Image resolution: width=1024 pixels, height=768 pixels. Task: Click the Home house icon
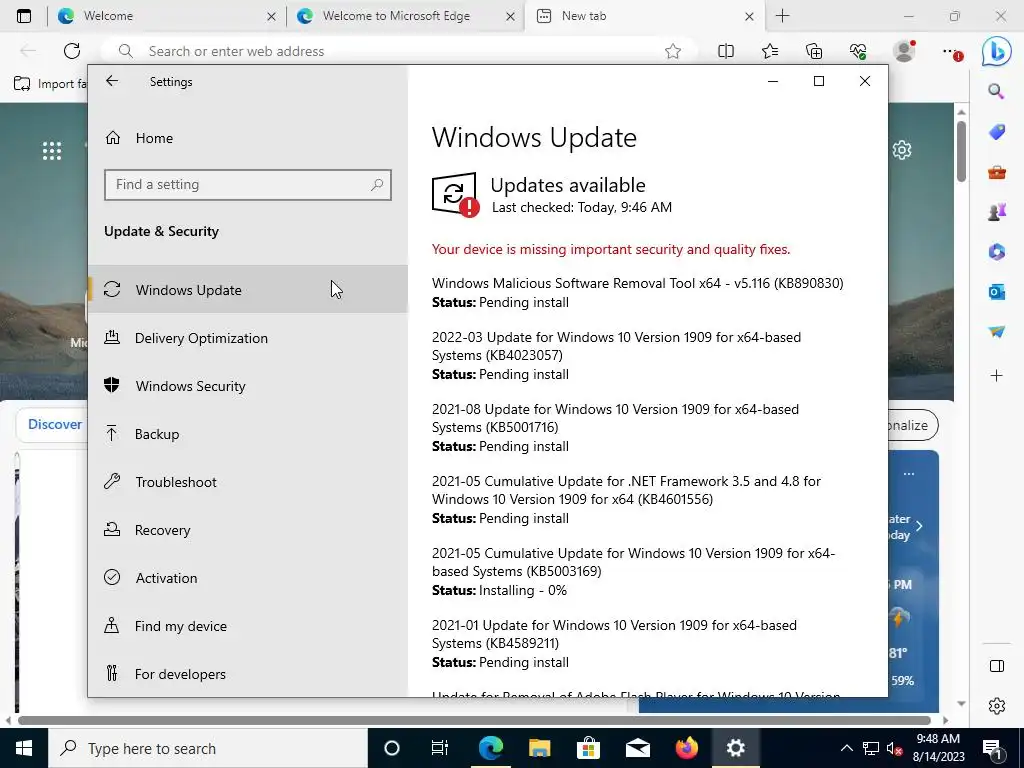(x=112, y=138)
